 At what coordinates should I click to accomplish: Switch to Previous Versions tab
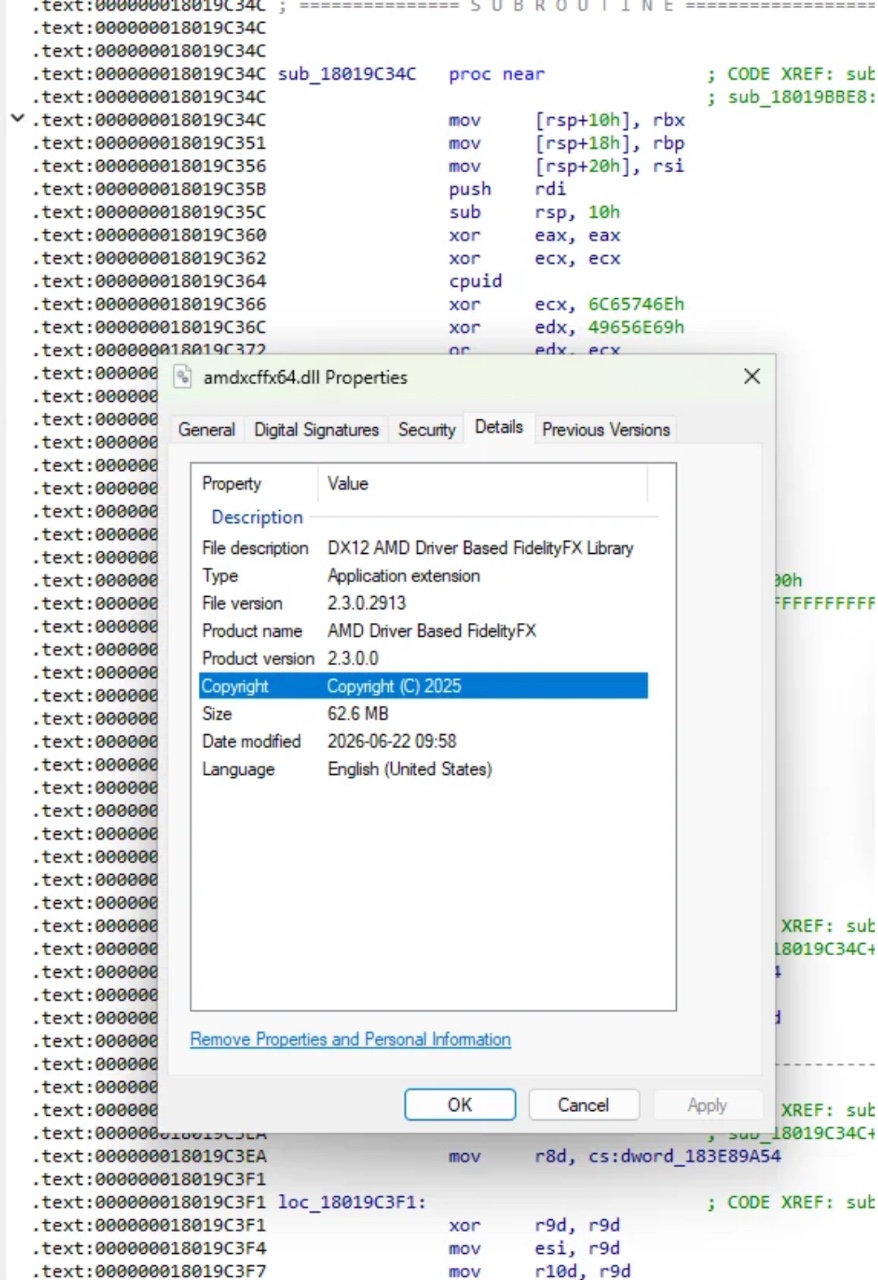click(x=606, y=429)
